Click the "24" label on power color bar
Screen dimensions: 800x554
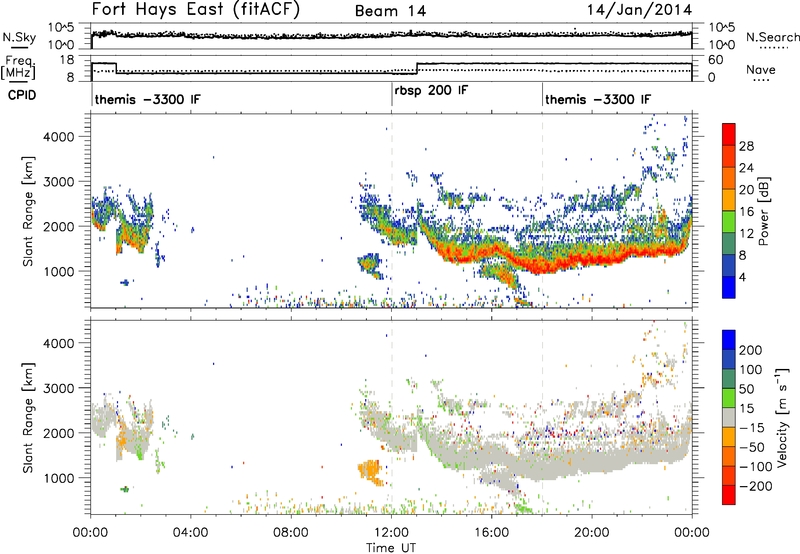746,168
